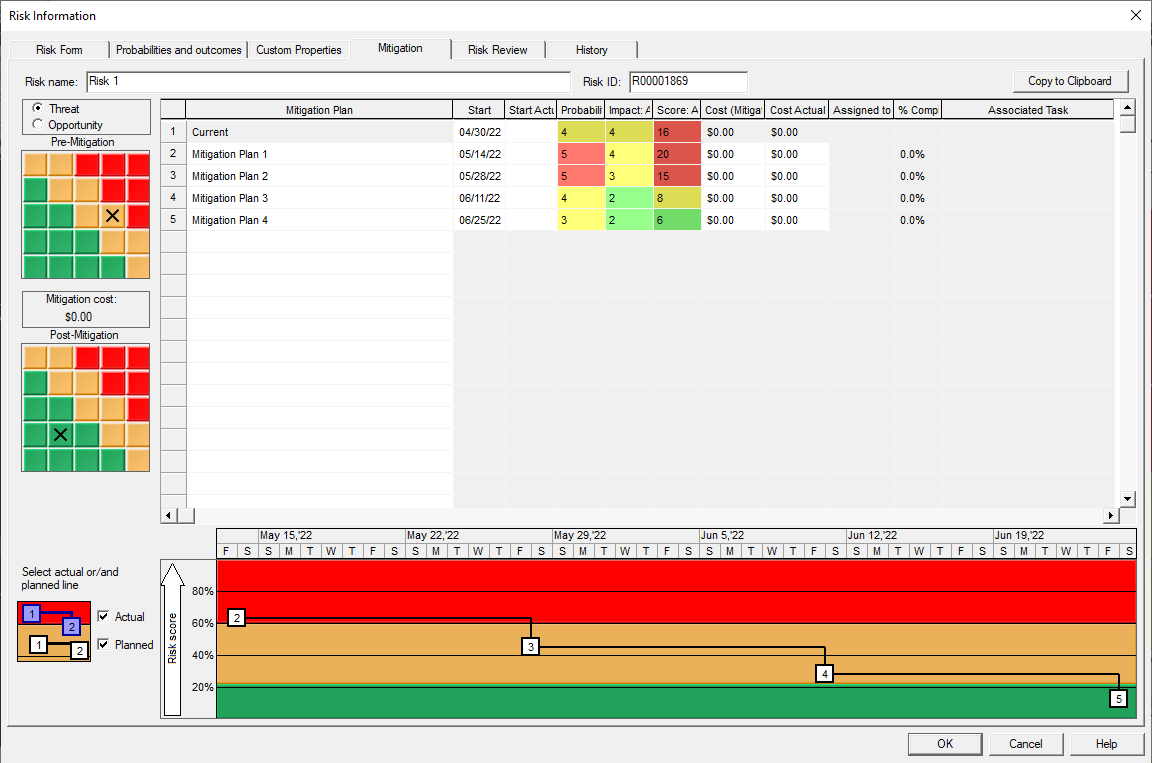Click the horizontal scrollbar right arrow
The height and width of the screenshot is (763, 1152).
(1111, 516)
